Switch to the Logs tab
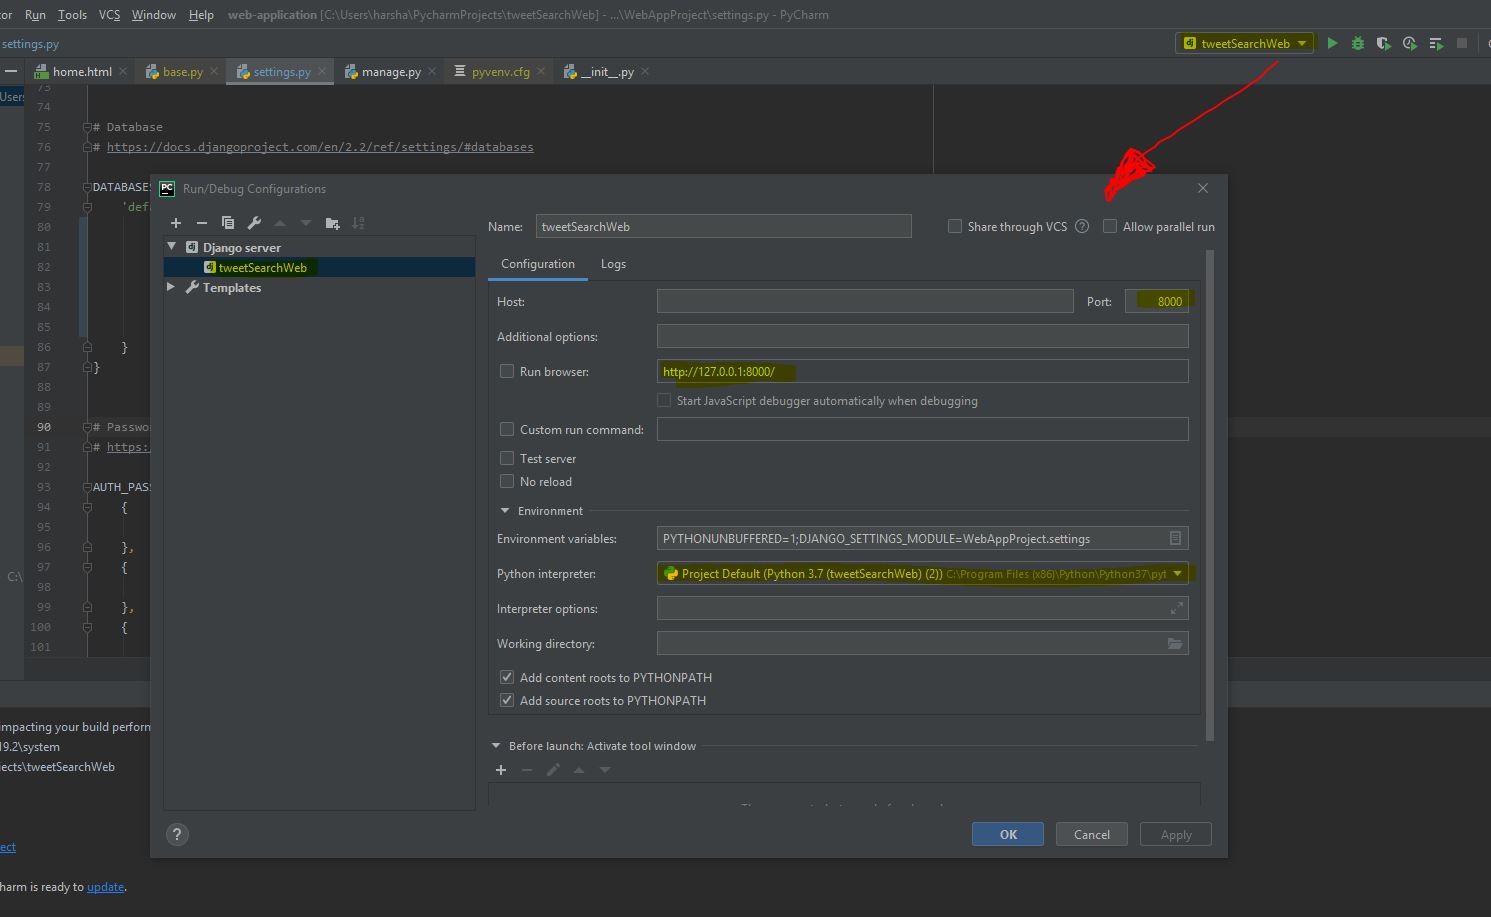Screen dimensions: 1491x917 coord(613,264)
